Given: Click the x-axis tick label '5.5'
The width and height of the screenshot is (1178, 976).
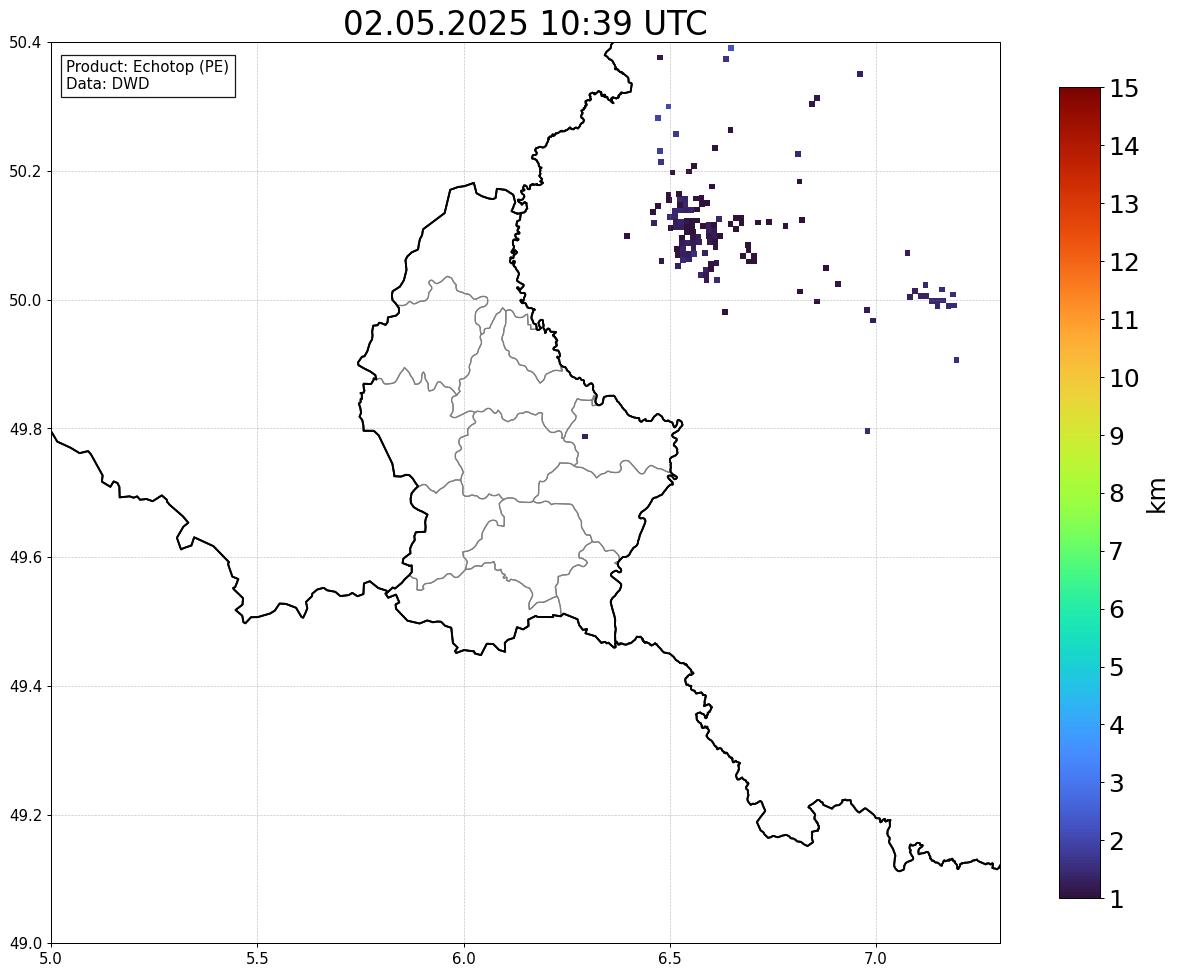Looking at the screenshot, I should click(x=258, y=959).
